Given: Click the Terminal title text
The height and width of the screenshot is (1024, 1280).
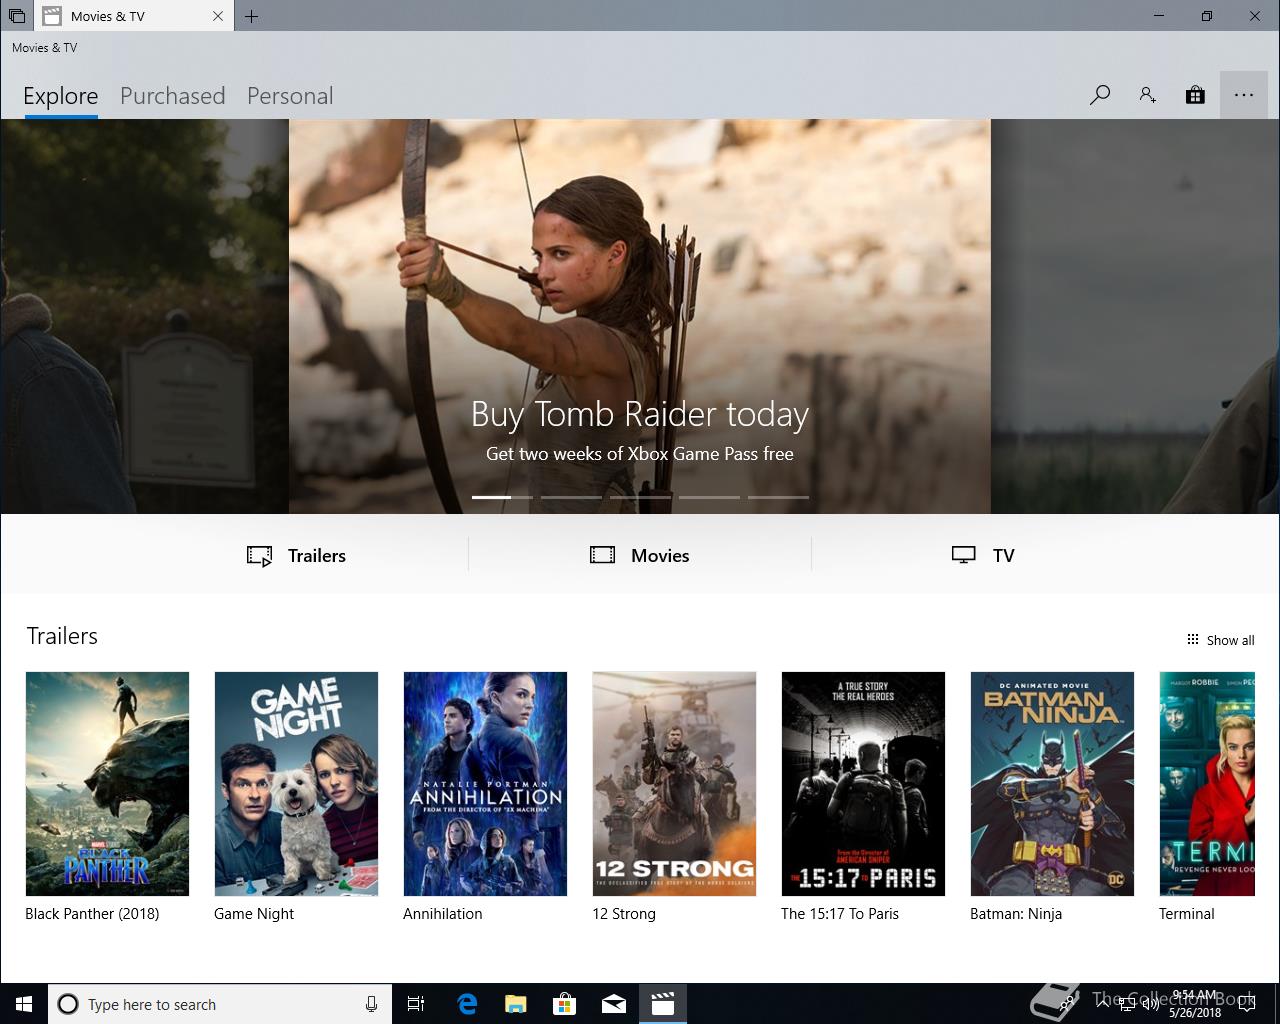Looking at the screenshot, I should tap(1187, 914).
